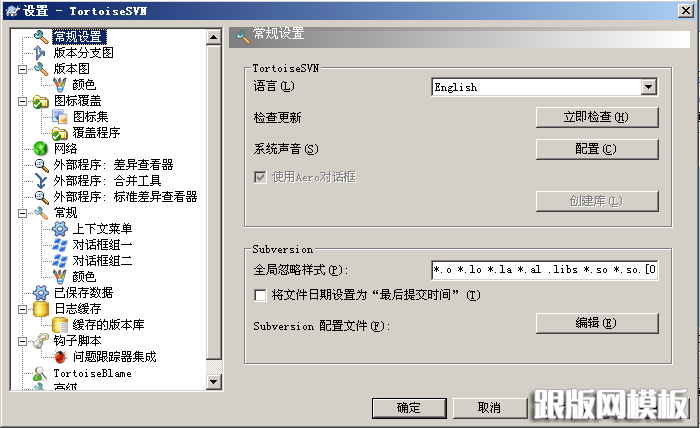Click the 问题跟踪器集成 bug icon
The image size is (700, 428).
pyautogui.click(x=60, y=357)
